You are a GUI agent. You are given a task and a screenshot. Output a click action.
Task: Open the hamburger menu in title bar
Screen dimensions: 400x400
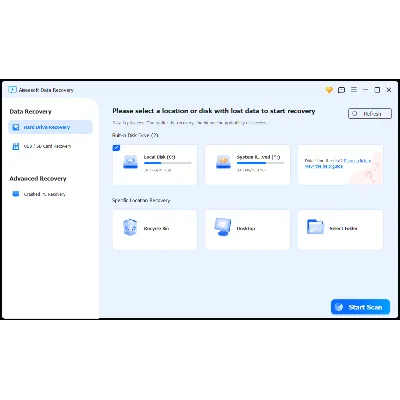(354, 90)
